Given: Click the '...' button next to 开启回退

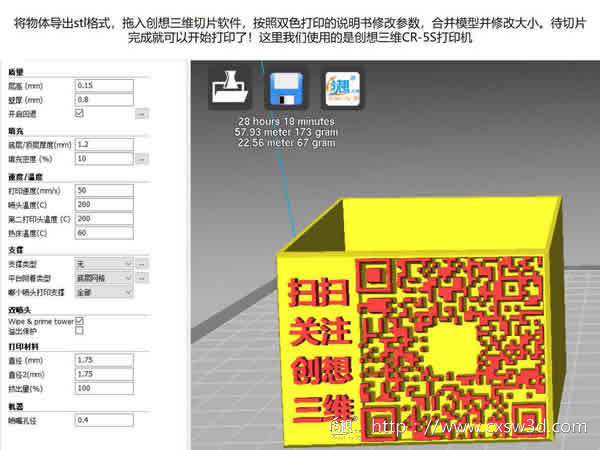Looking at the screenshot, I should [x=141, y=114].
